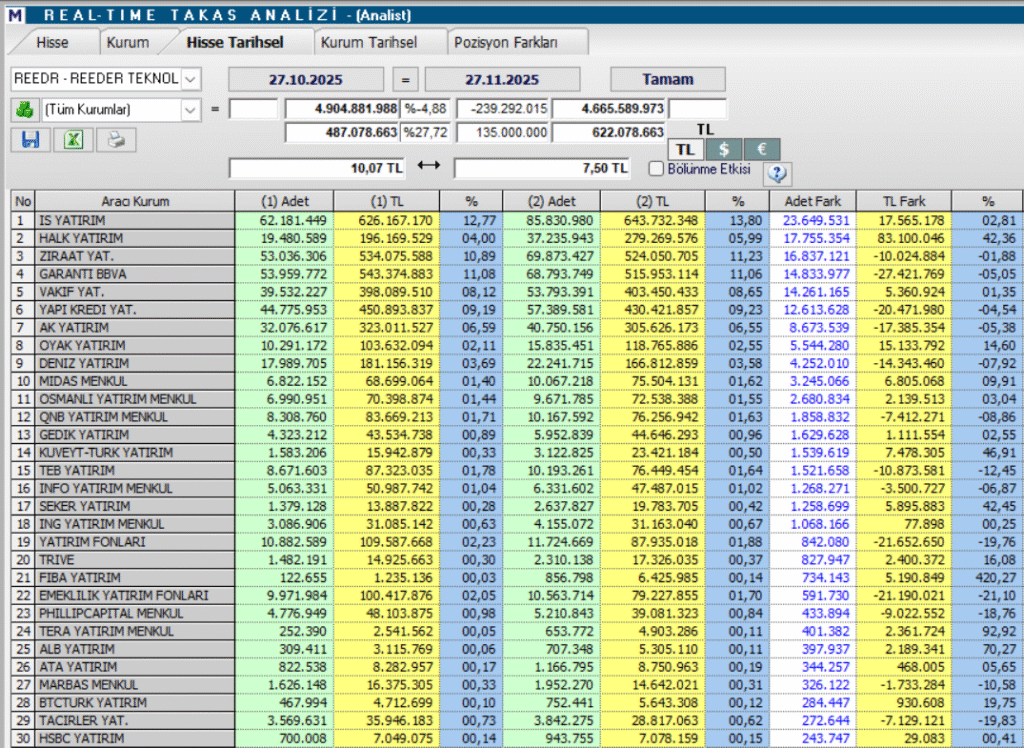The width and height of the screenshot is (1024, 748).
Task: Enable the Bölünme Etkisi checkbox
Action: (x=657, y=168)
